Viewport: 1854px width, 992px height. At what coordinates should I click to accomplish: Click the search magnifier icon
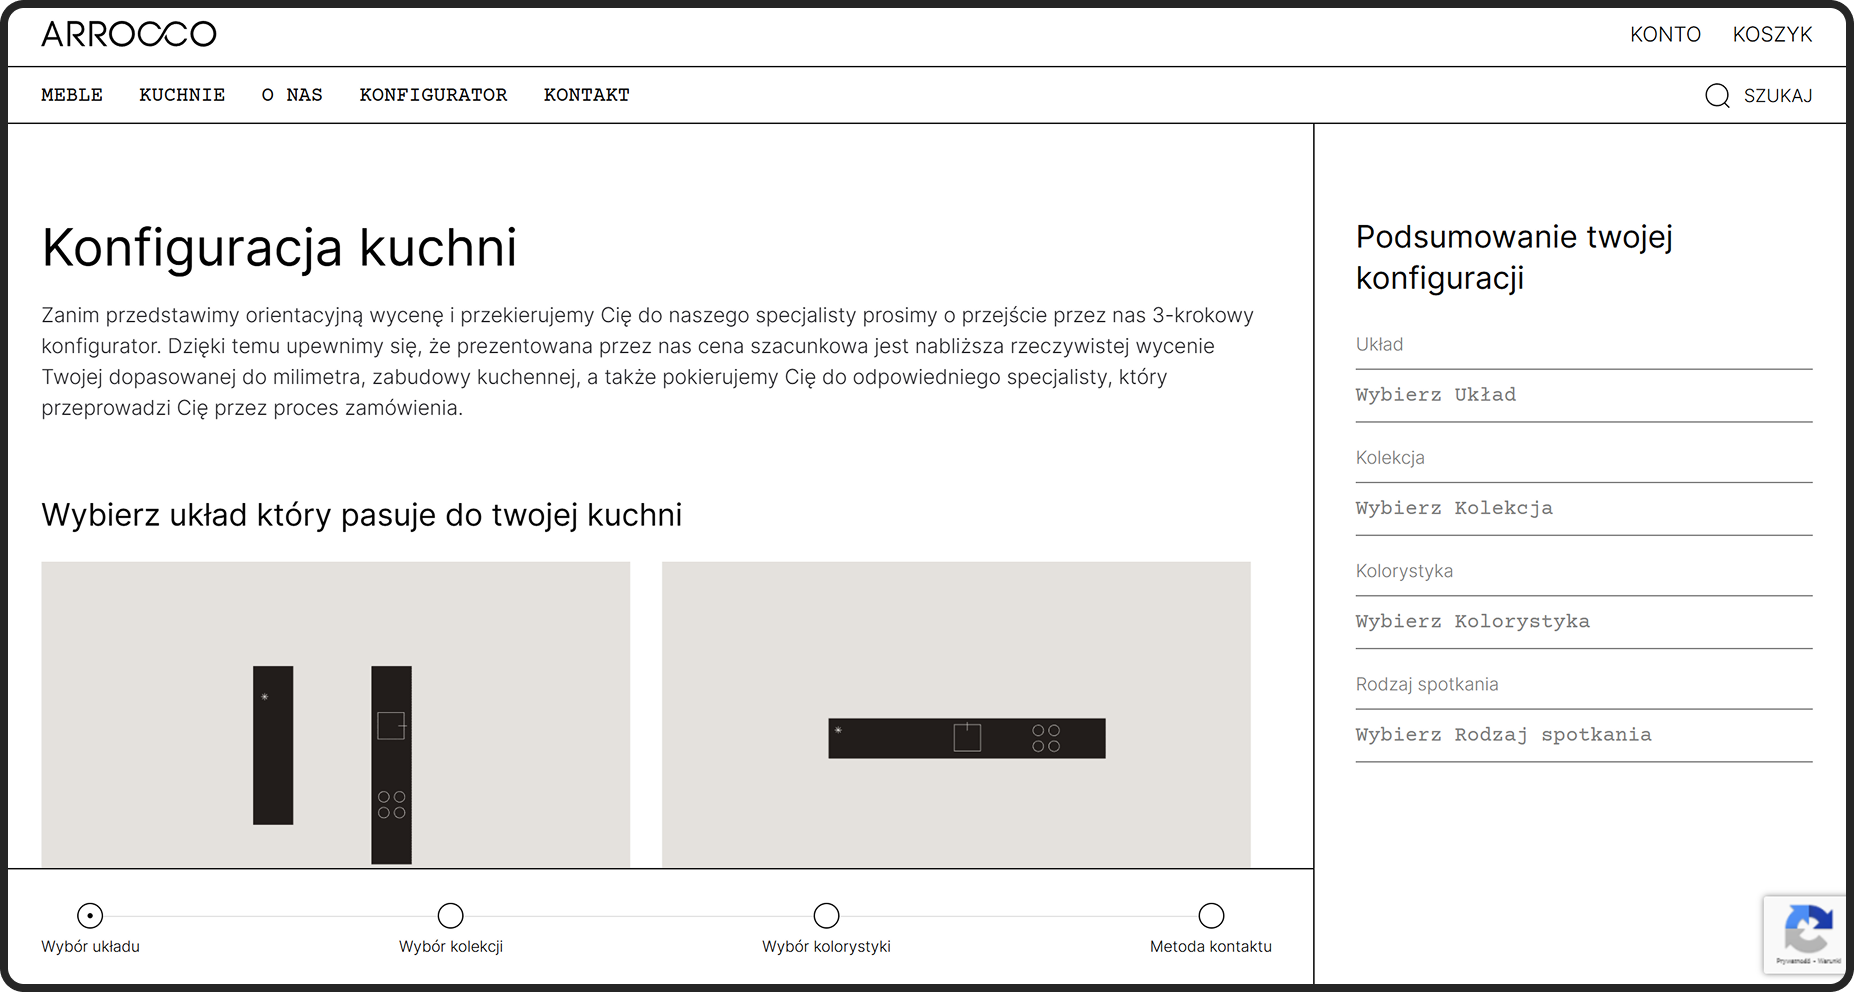pos(1717,96)
